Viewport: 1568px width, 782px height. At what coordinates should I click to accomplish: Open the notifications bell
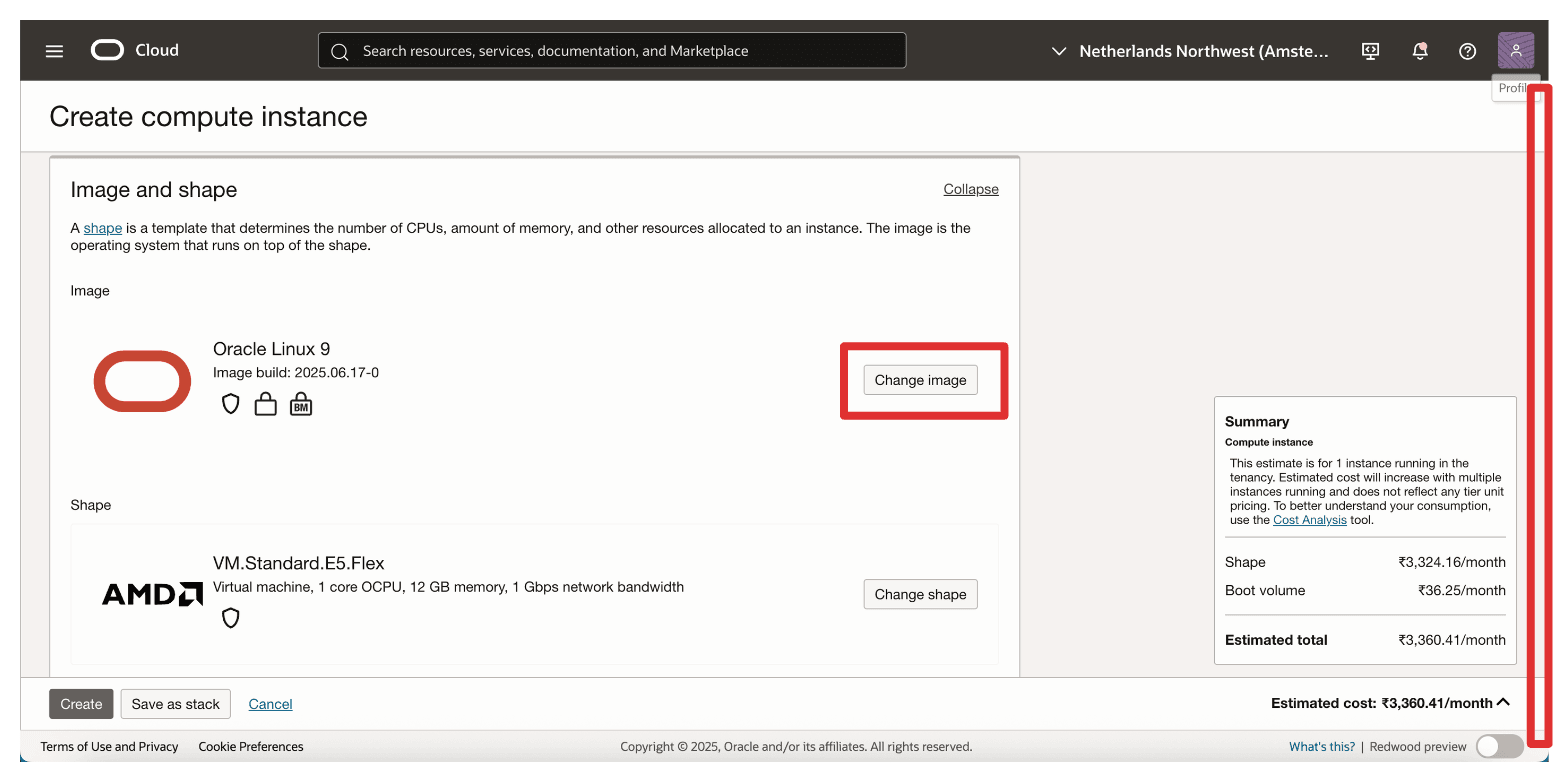click(x=1419, y=51)
